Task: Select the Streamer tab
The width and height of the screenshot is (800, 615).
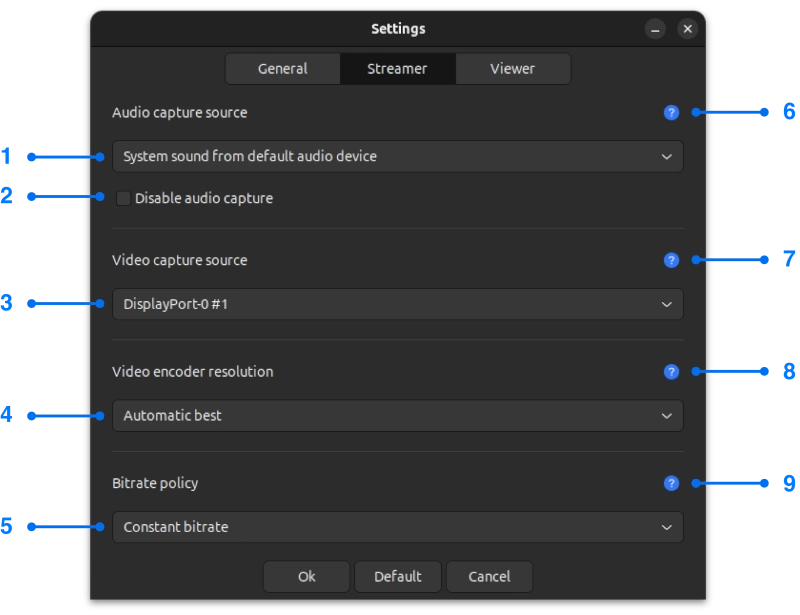Action: (397, 68)
